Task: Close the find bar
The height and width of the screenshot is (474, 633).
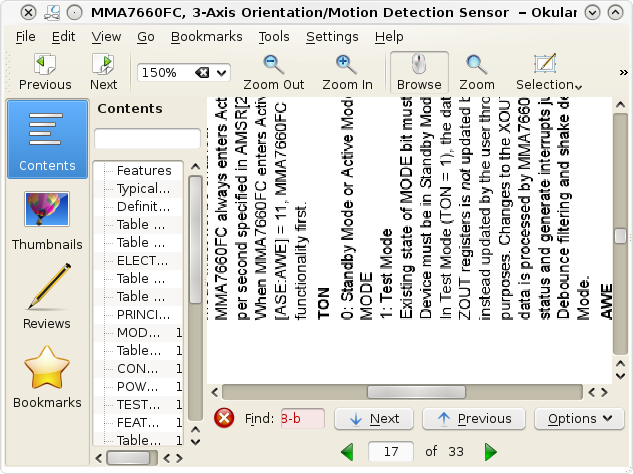Action: point(224,418)
